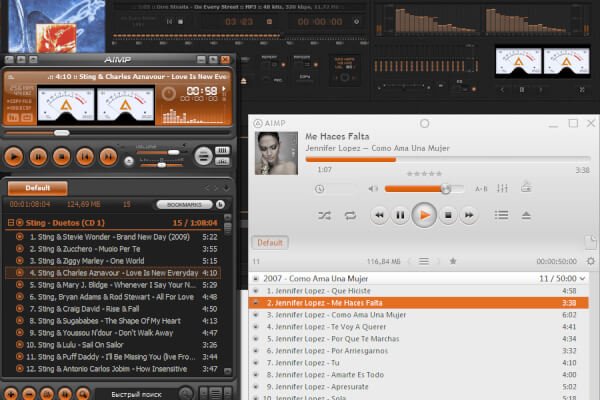This screenshot has height=400, width=600.
Task: Click the search magnifier button in dark playlist
Action: (83, 394)
